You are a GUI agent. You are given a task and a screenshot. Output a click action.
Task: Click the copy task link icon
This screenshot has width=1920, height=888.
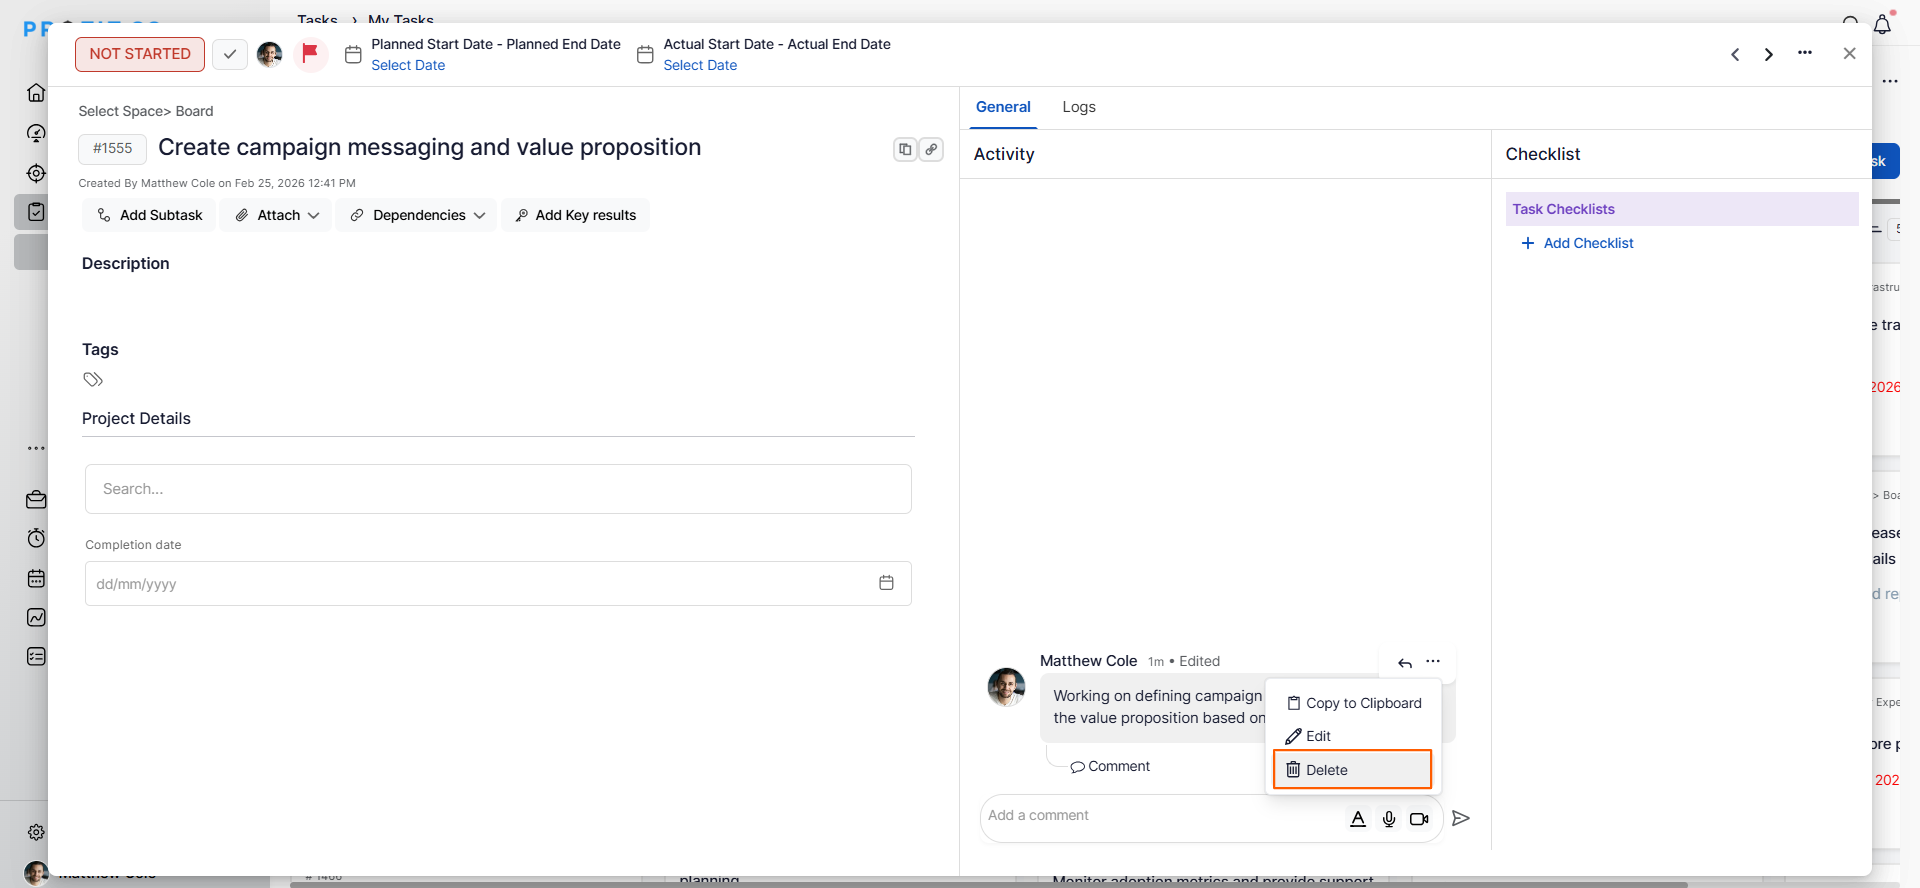(931, 149)
